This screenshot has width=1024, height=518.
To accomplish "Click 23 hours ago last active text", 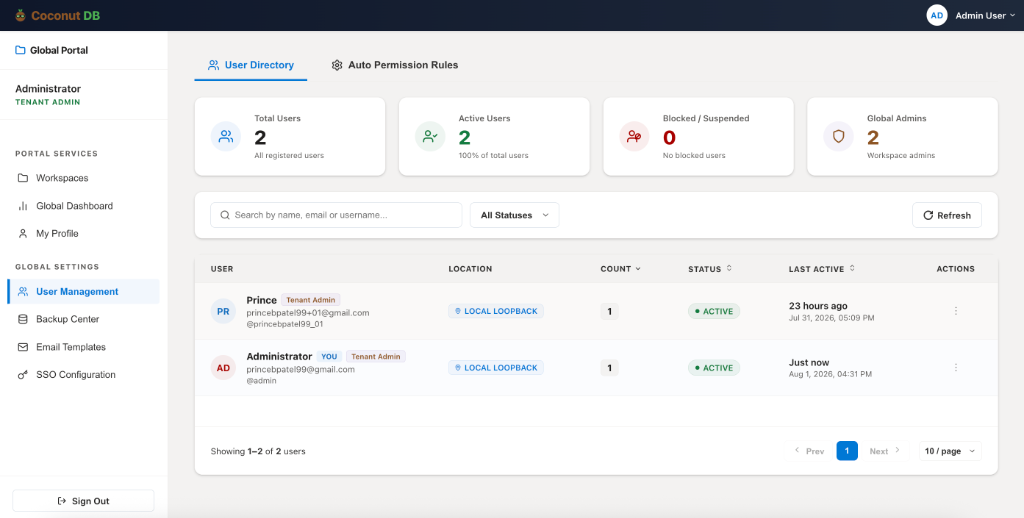I will [x=818, y=306].
